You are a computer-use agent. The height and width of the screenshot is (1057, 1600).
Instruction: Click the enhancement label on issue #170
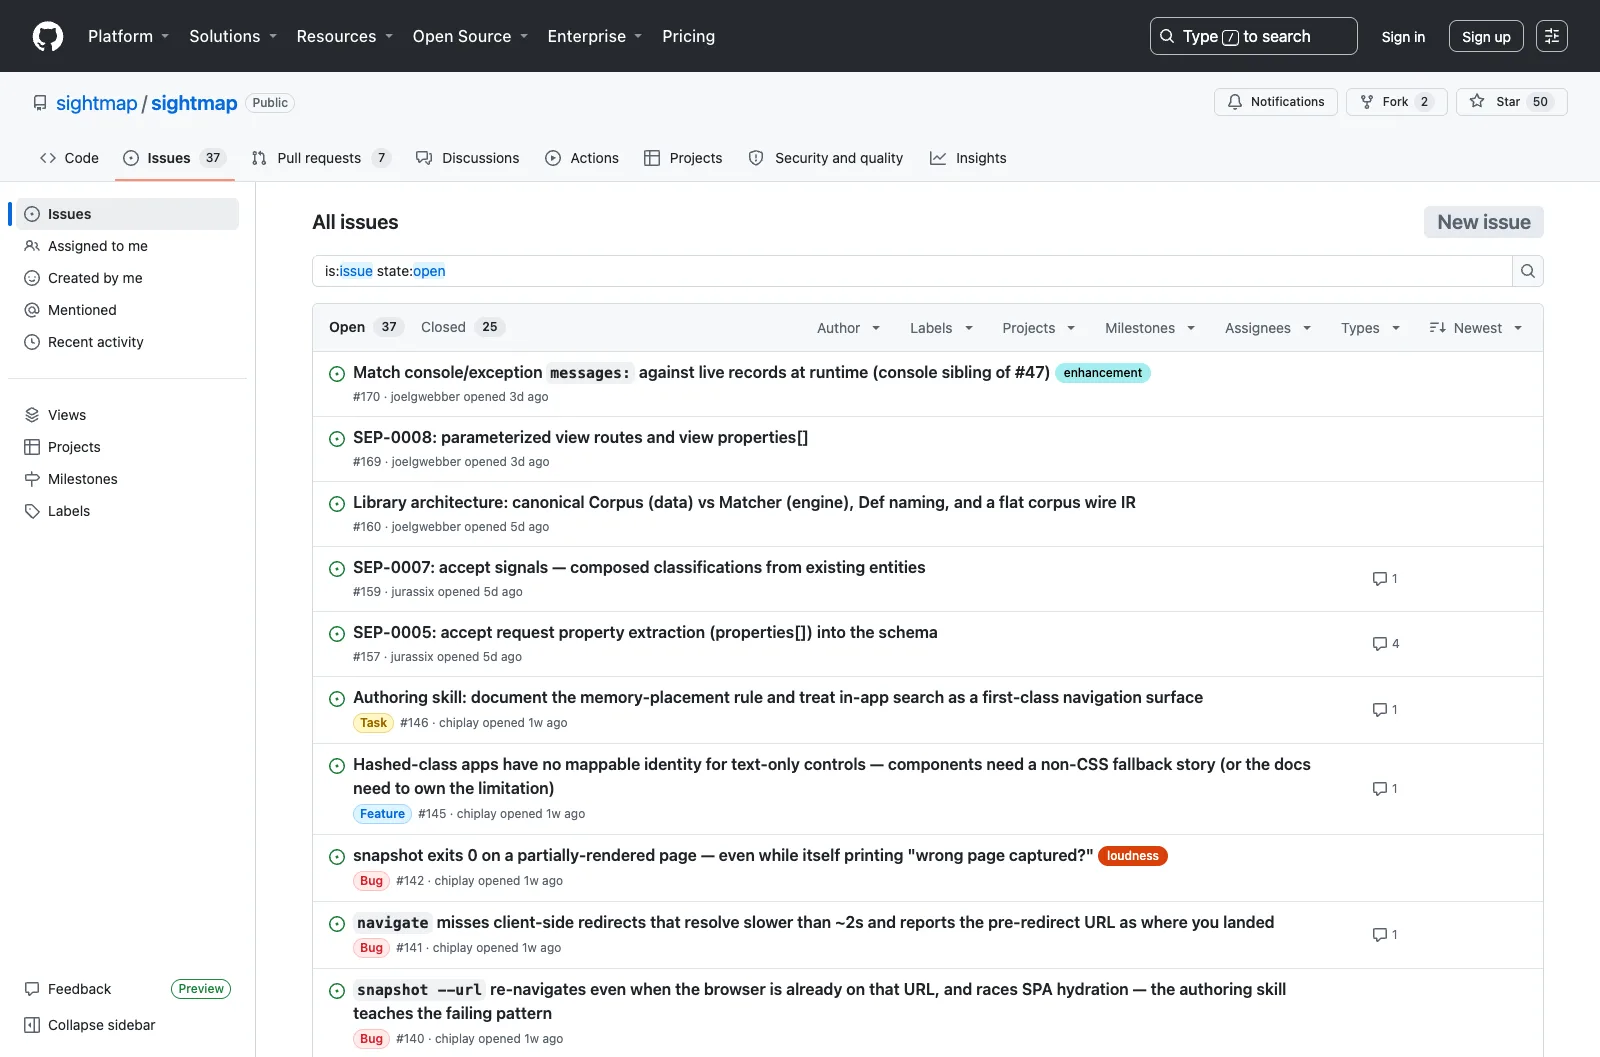[1102, 373]
